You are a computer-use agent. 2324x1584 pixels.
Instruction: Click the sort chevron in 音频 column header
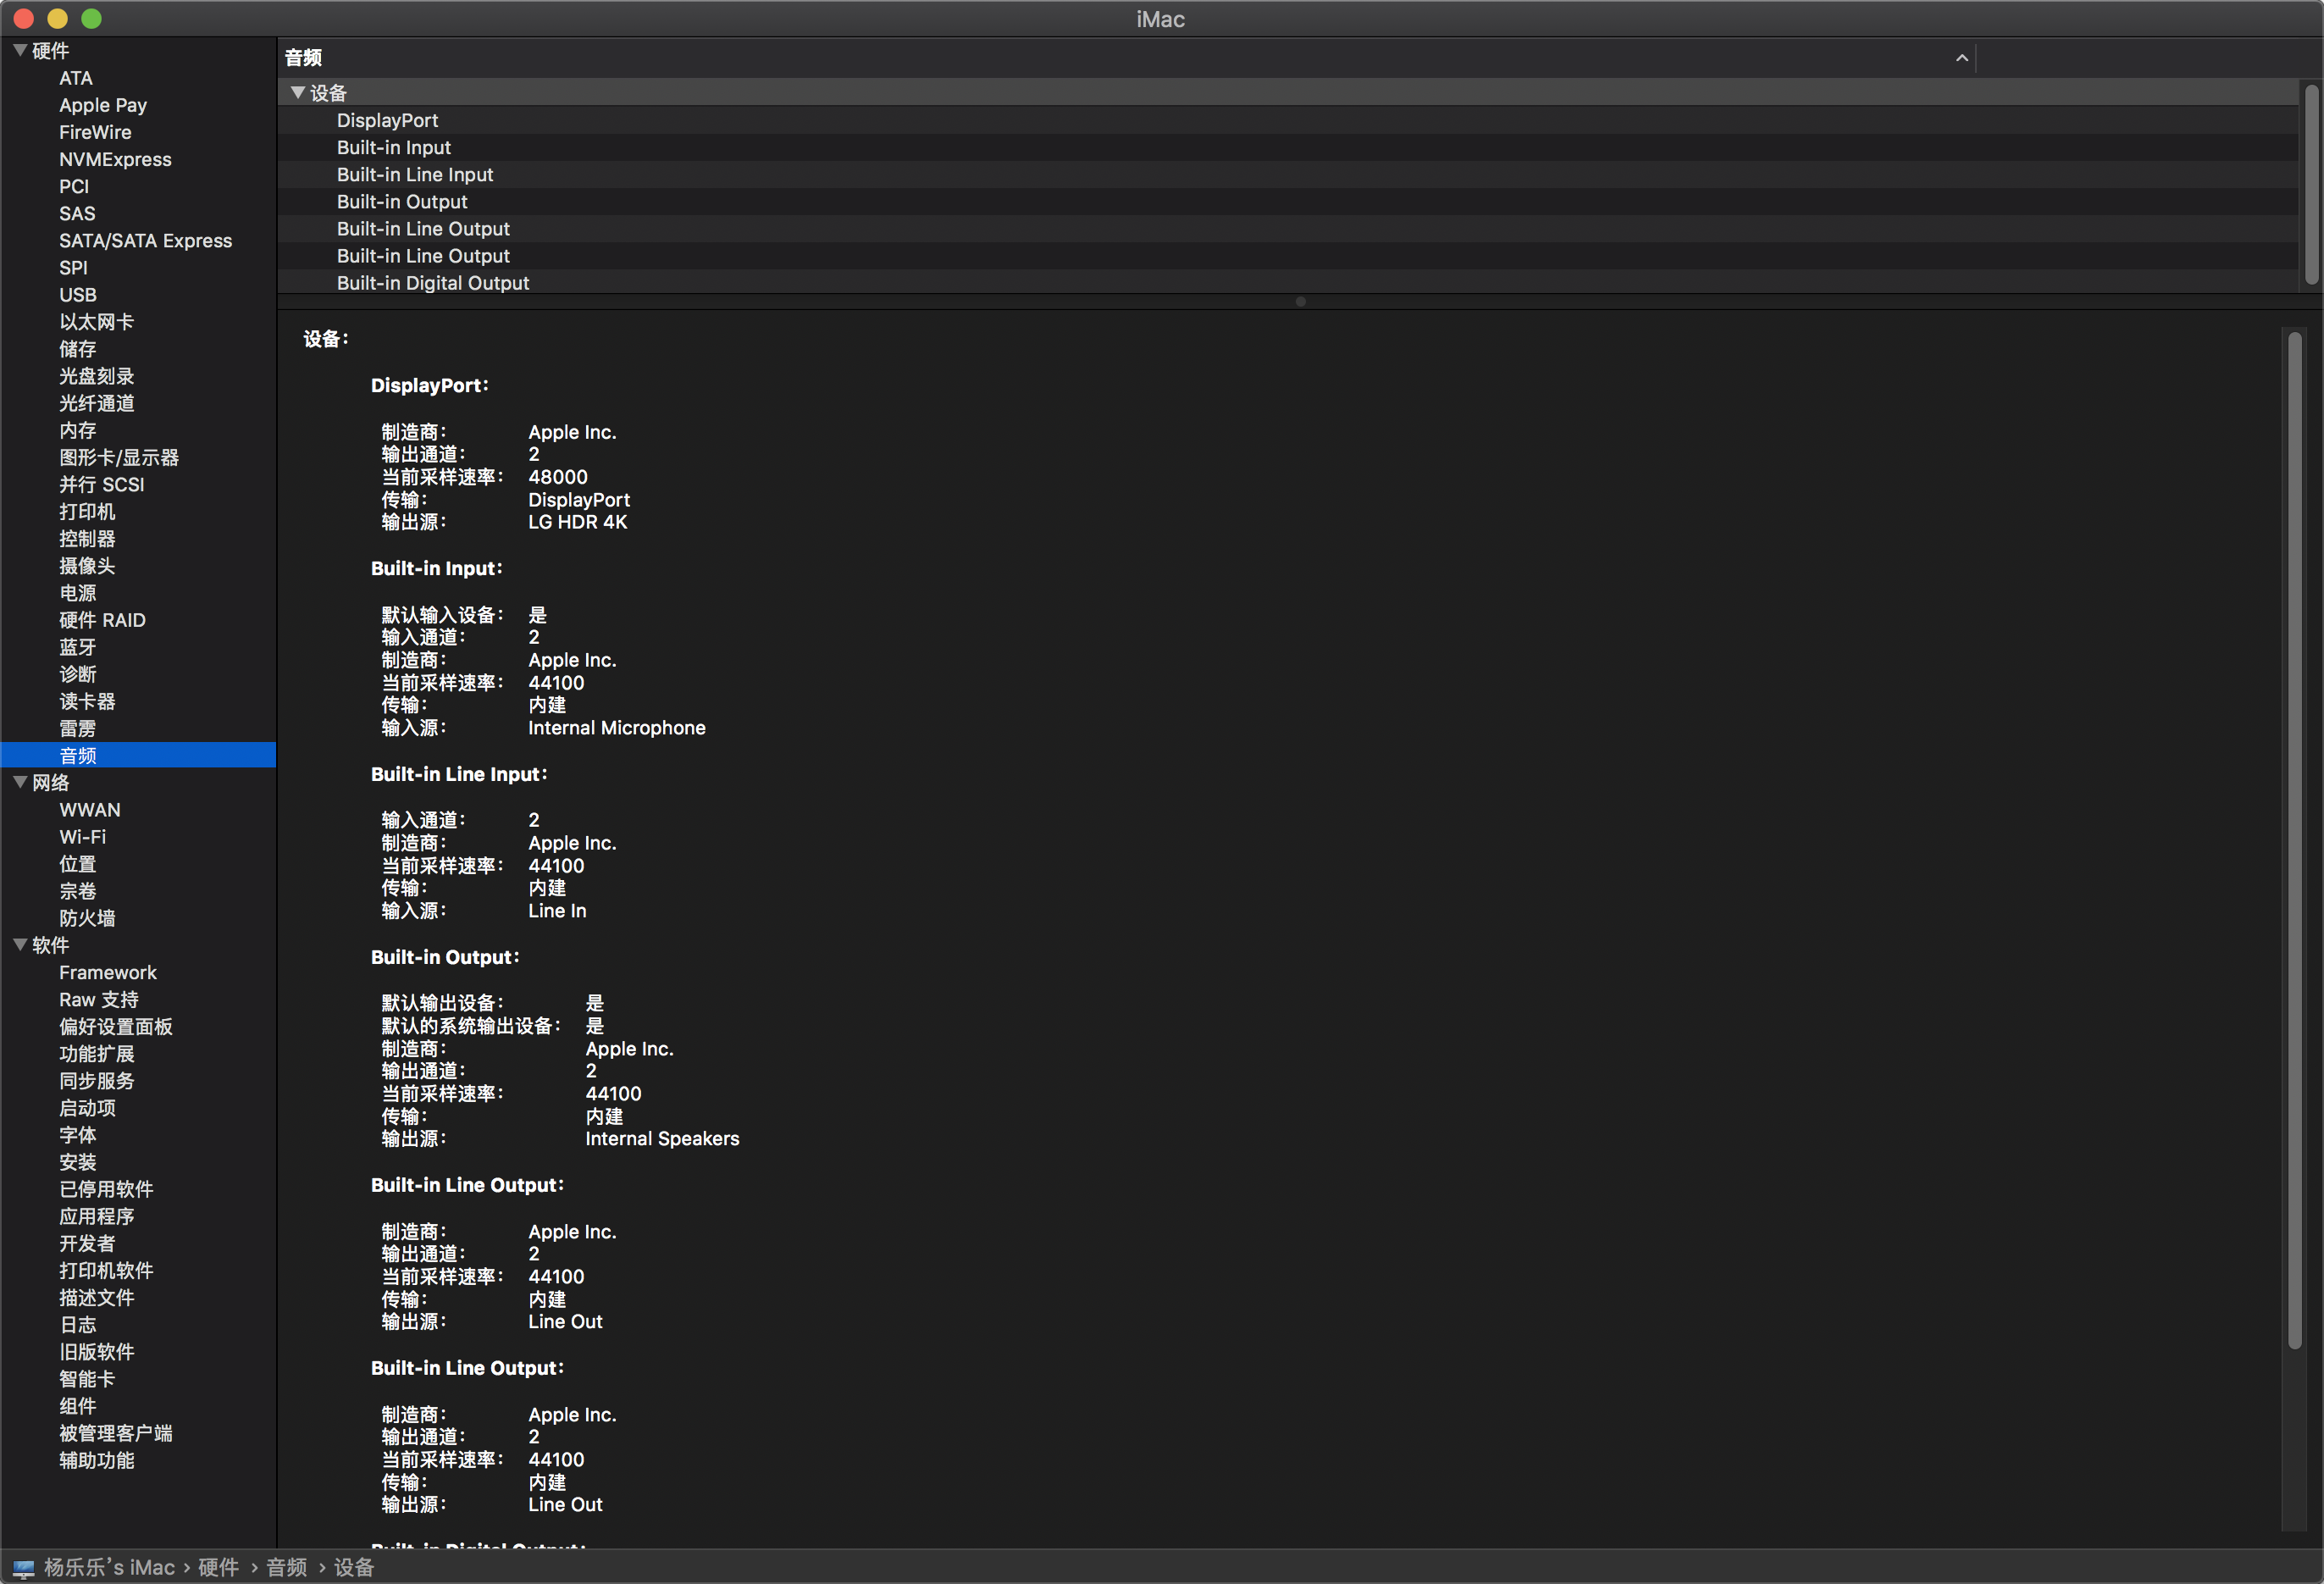tap(1961, 58)
